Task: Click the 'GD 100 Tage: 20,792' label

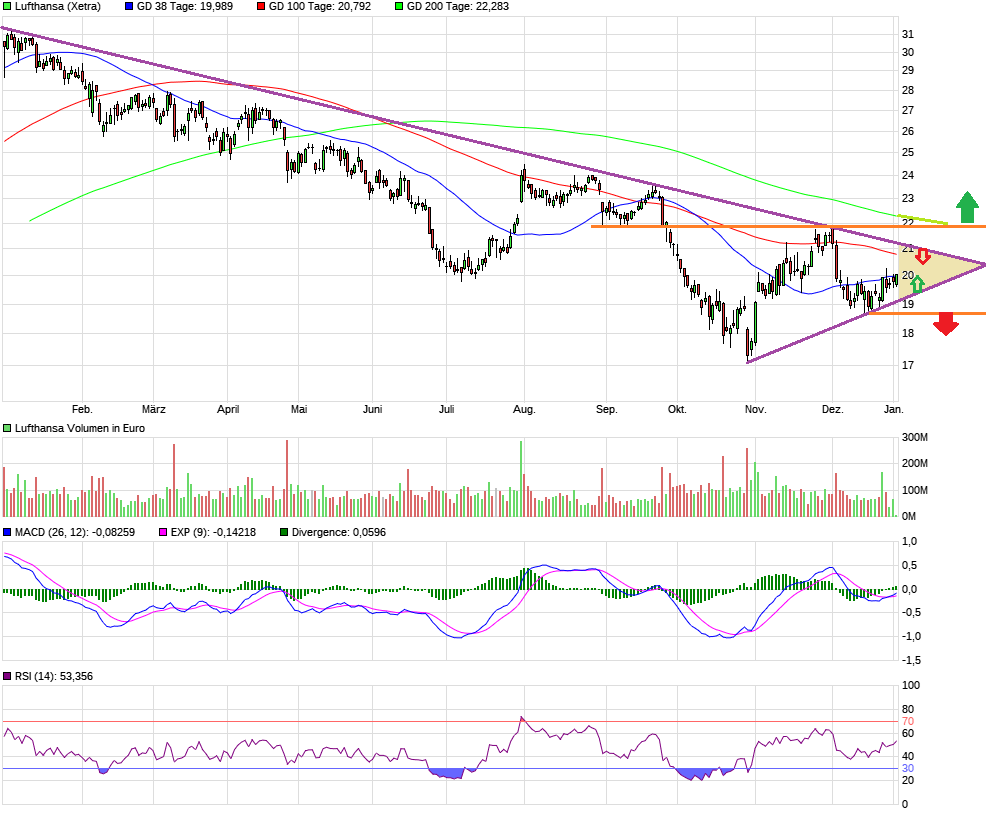Action: coord(320,6)
